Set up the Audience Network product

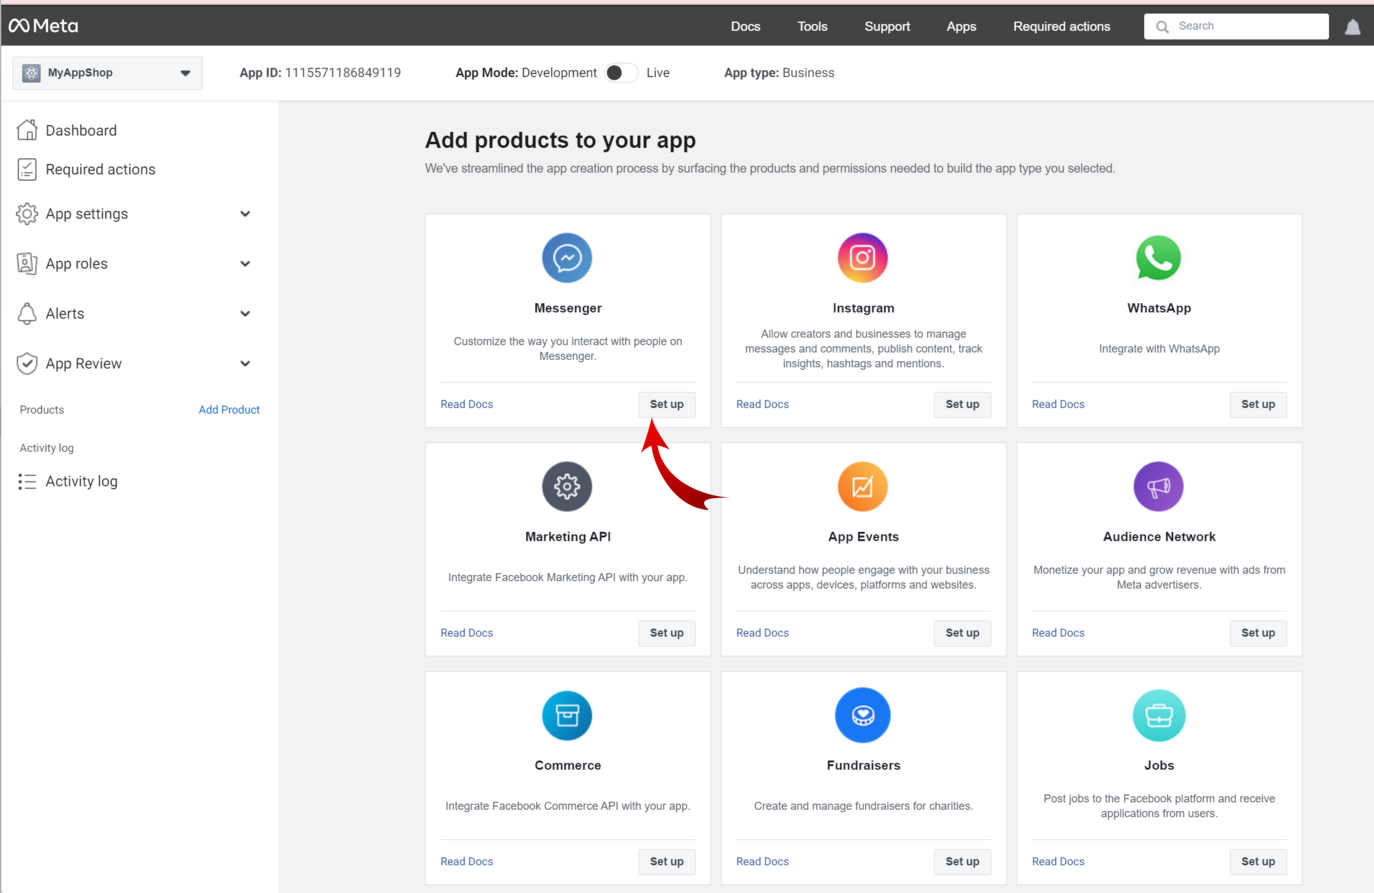click(1258, 633)
